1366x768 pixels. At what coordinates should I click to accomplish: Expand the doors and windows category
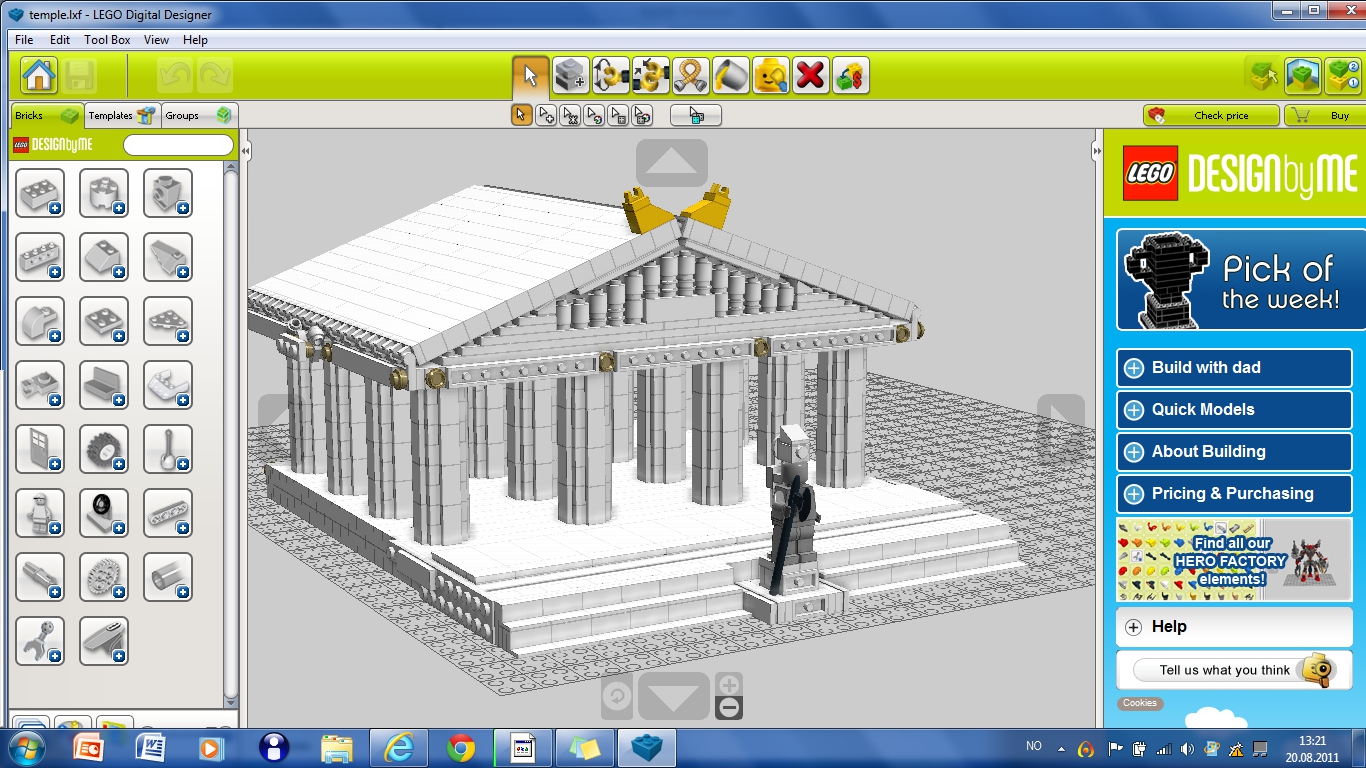click(x=40, y=449)
